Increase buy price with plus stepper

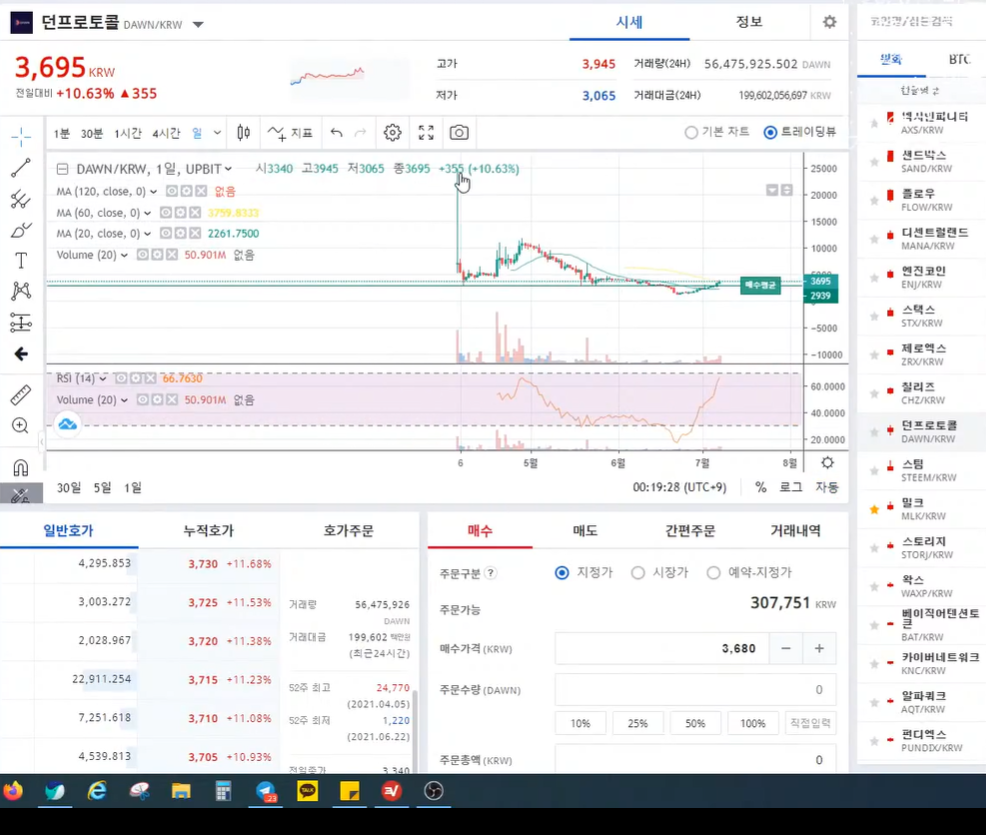point(819,648)
